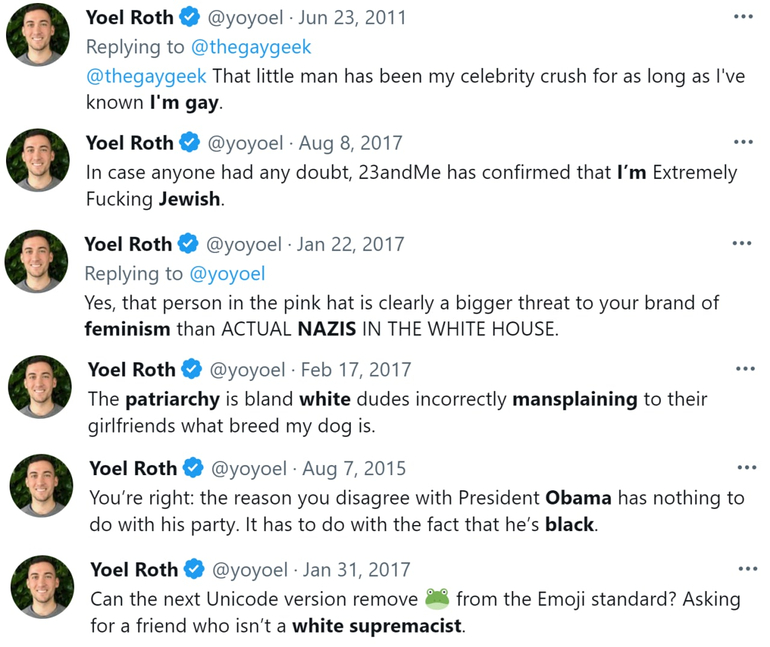The width and height of the screenshot is (770, 647).
Task: Open more options on the Jan 31, 2017 tweet
Action: tap(747, 569)
